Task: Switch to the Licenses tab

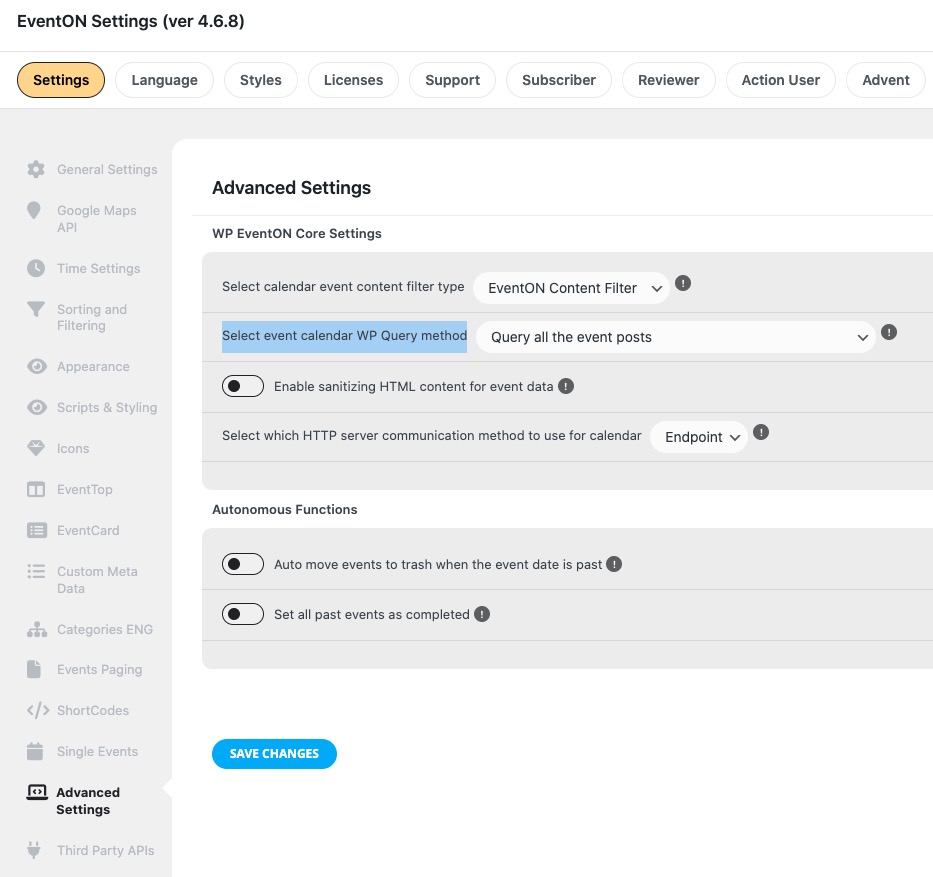Action: click(x=353, y=80)
